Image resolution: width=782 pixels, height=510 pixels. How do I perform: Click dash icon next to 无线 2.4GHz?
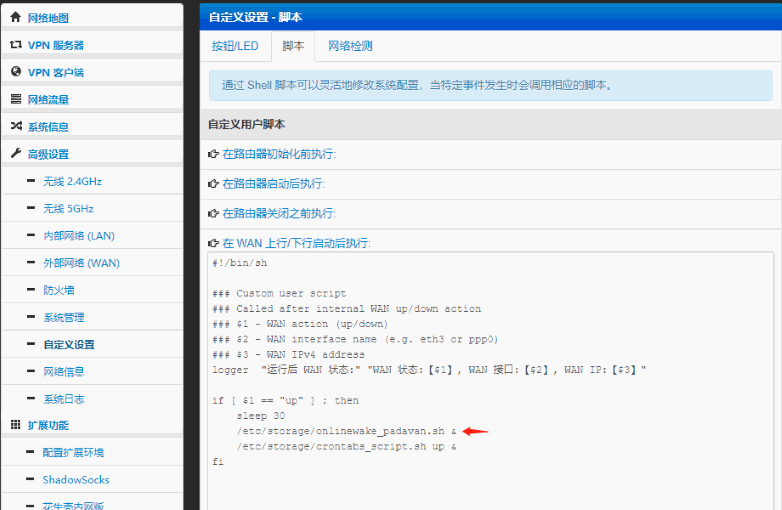tap(31, 180)
